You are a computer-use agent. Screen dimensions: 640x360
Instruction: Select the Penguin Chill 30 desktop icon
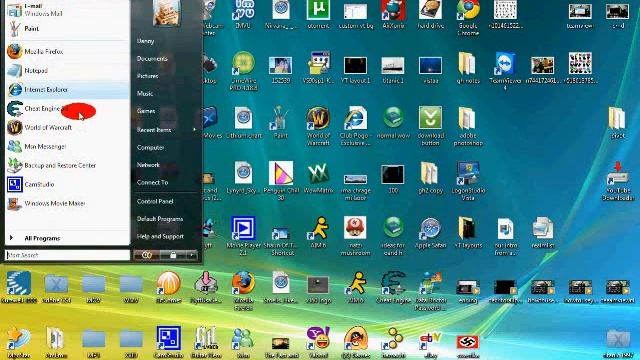(281, 180)
